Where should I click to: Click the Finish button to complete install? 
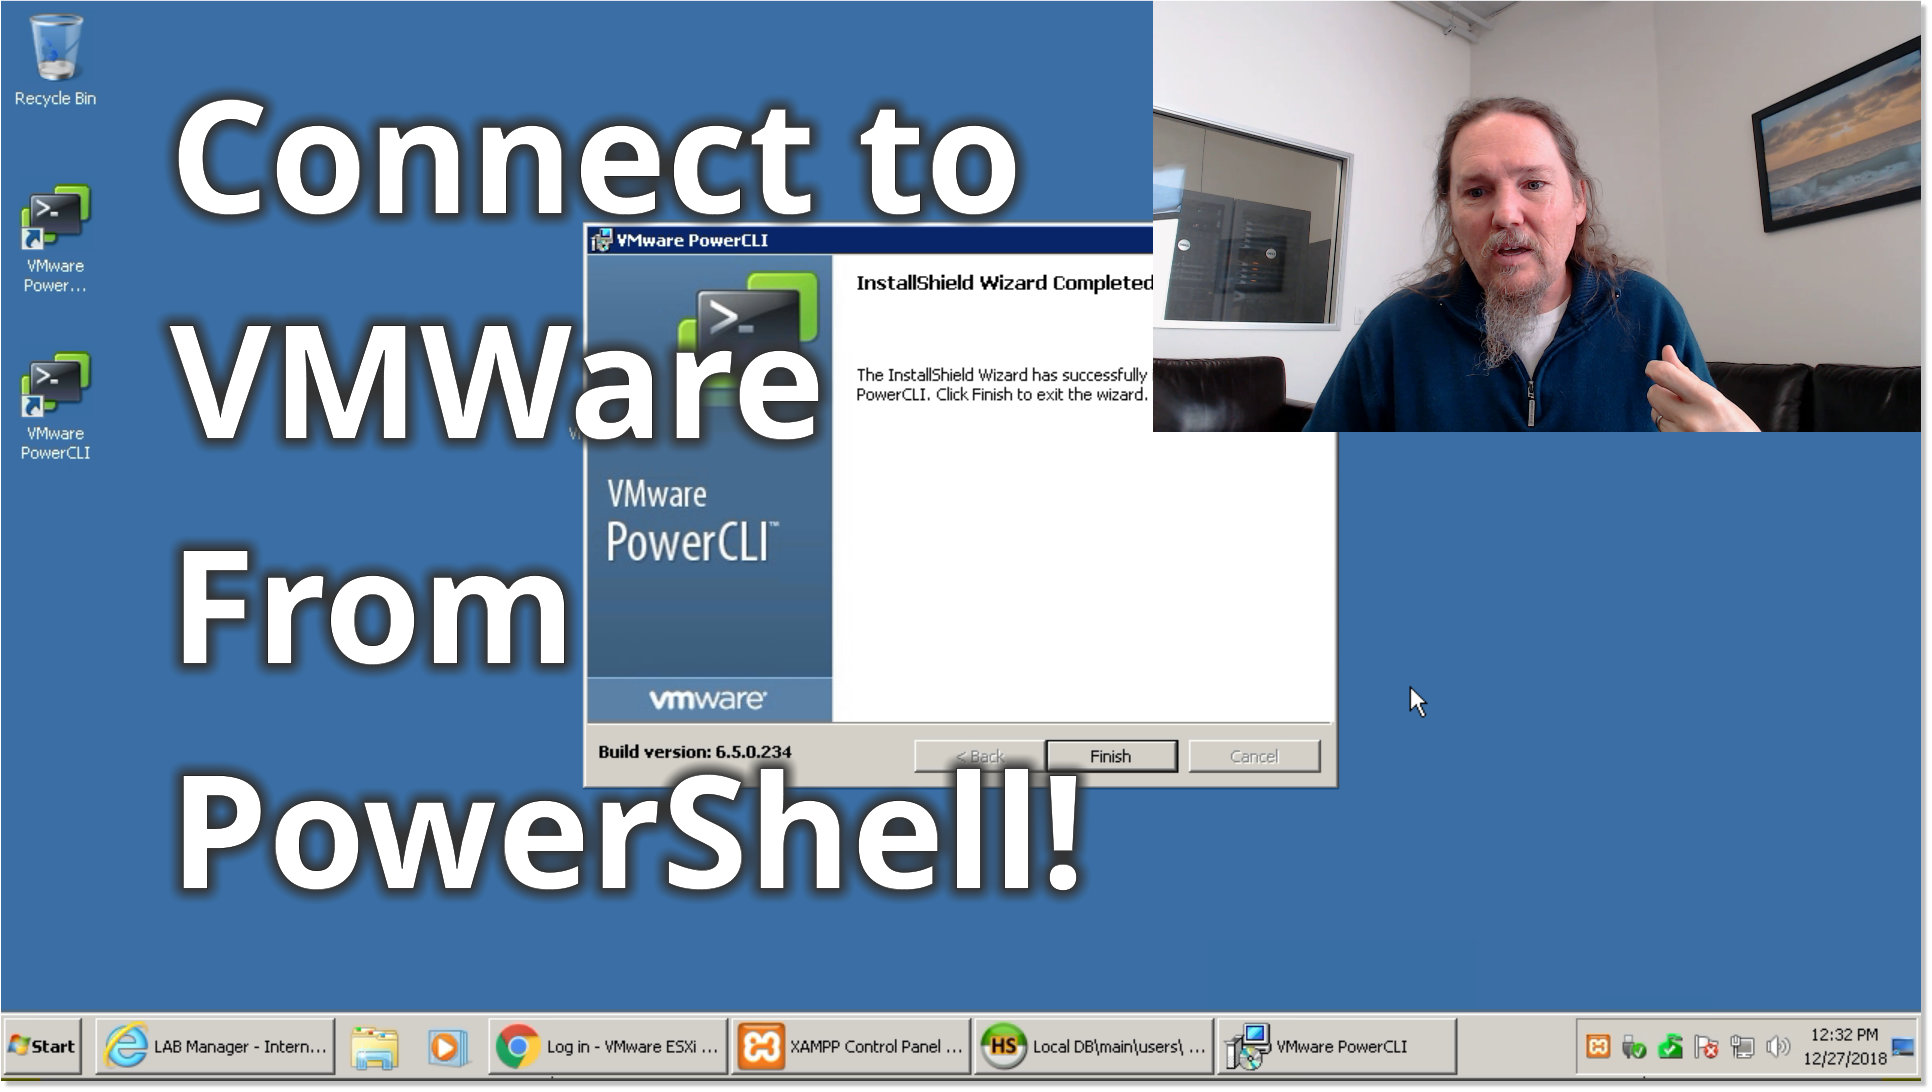pos(1111,754)
